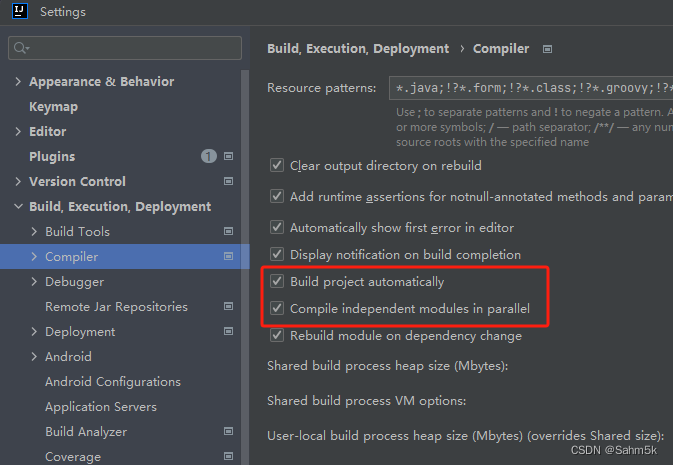Screen dimensions: 673x465
Task: Click project-level icon next to Build Analyzer
Action: click(228, 431)
